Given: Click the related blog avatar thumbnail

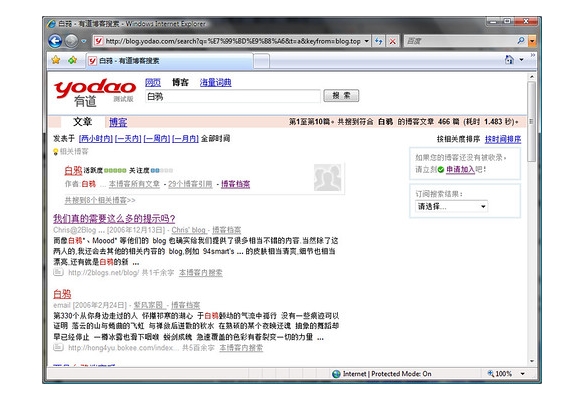Looking at the screenshot, I should coord(327,178).
